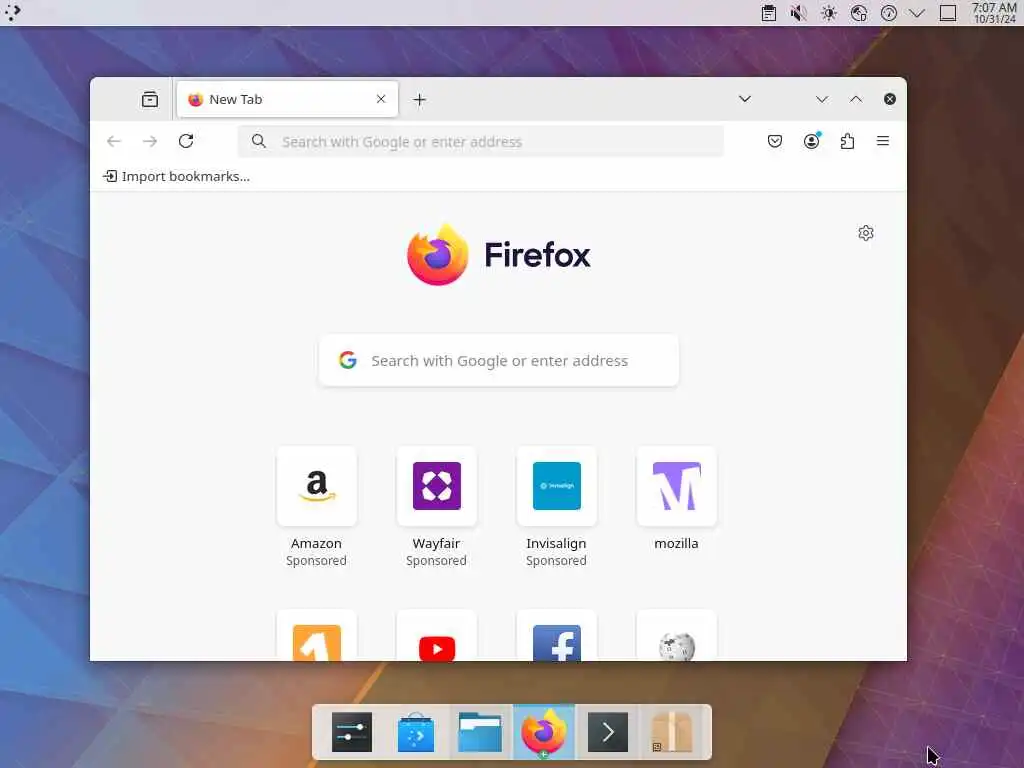The height and width of the screenshot is (768, 1024).
Task: Open the clipboard tray icon
Action: pyautogui.click(x=769, y=13)
